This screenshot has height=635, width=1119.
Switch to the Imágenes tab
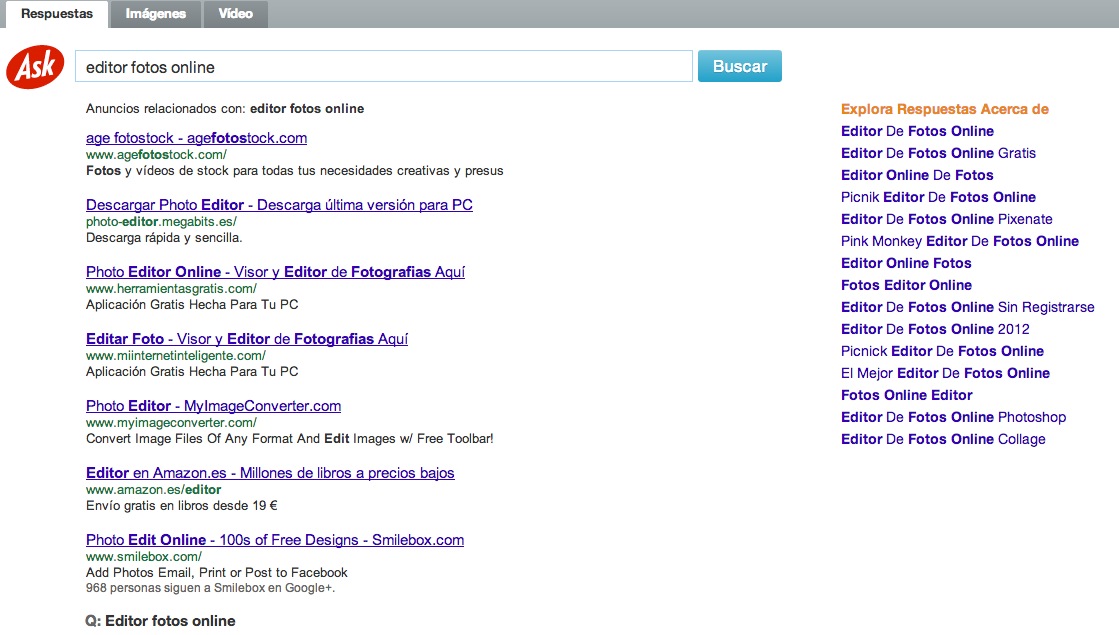coord(154,14)
